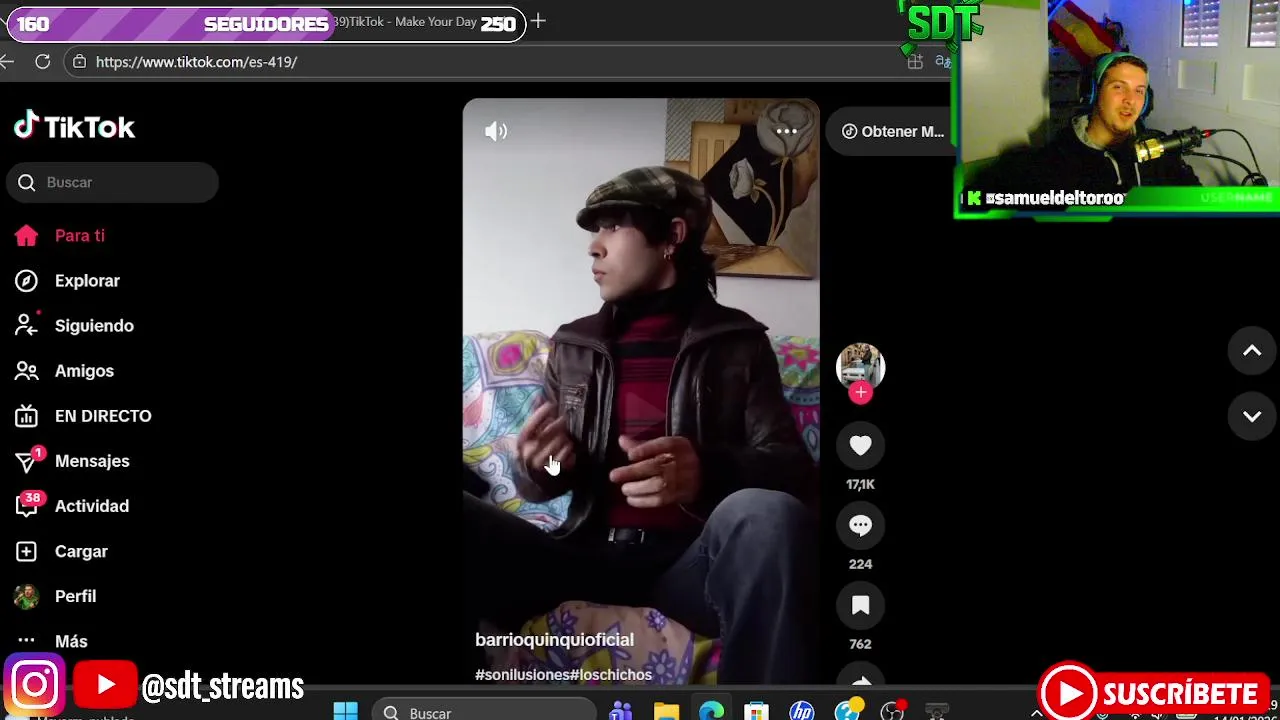Select the TikTok - Make Your Day tab
The height and width of the screenshot is (720, 1280).
pyautogui.click(x=410, y=22)
